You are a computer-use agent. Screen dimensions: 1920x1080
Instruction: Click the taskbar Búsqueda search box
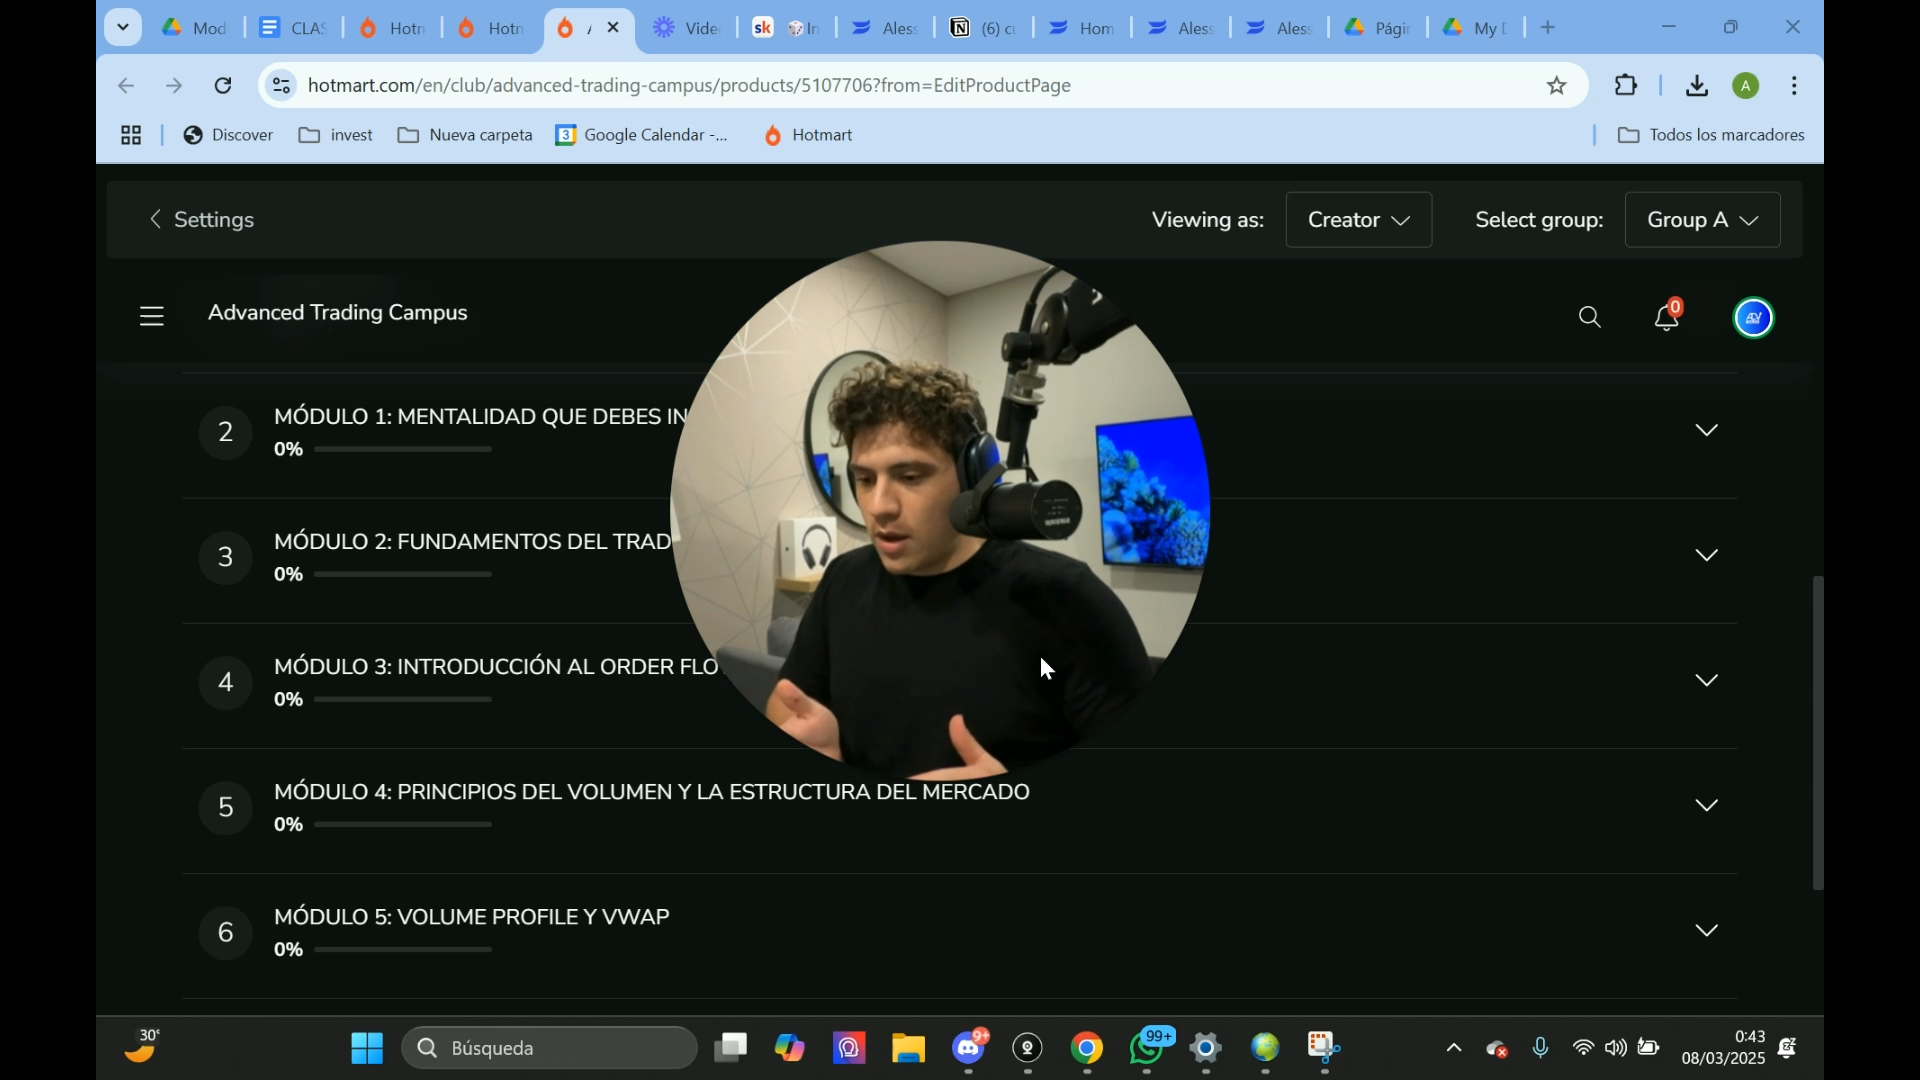pos(550,1048)
